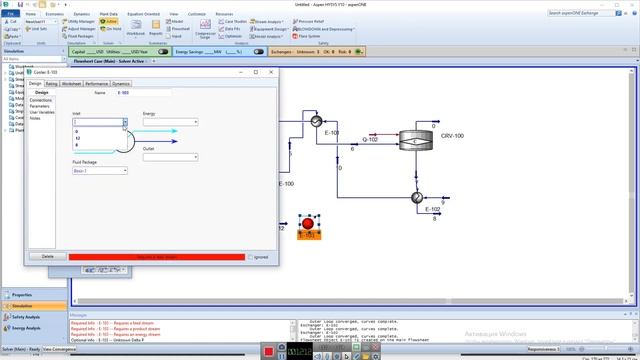
Task: Open the Reports button
Action: 156,28
